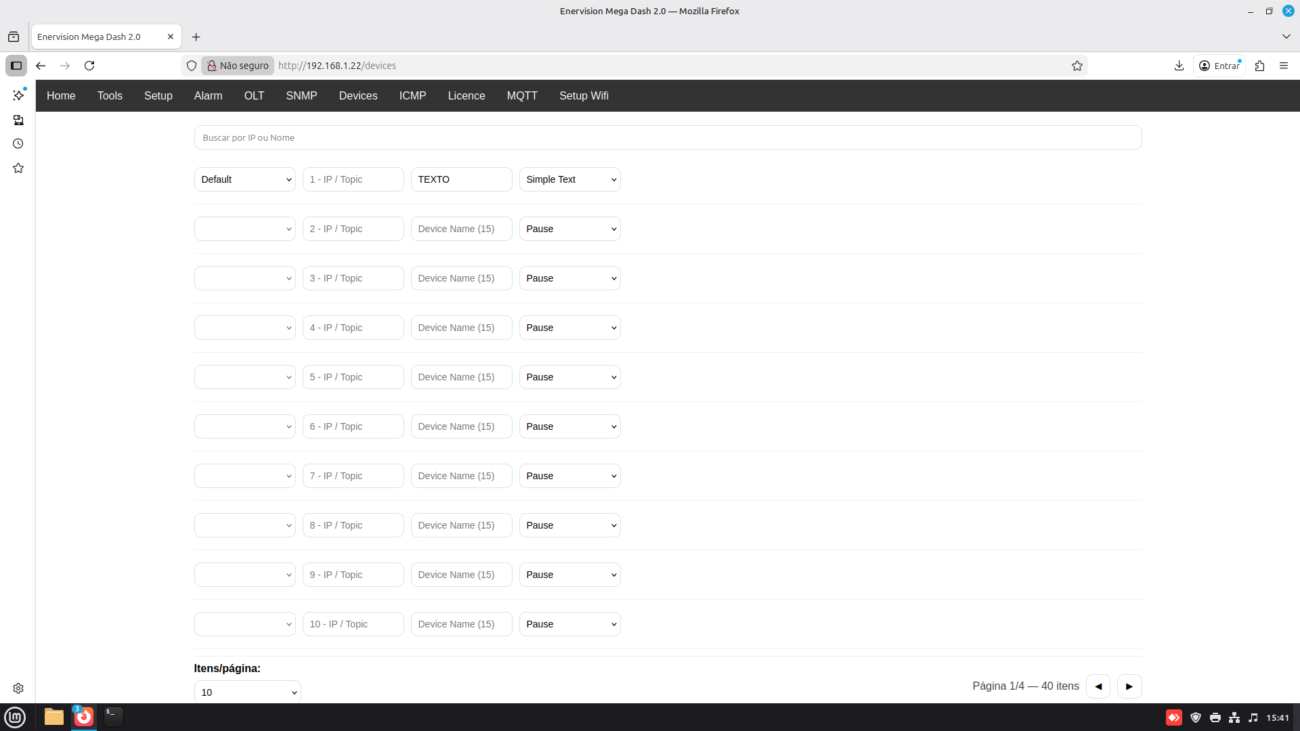Reload the page with the refresh icon
Screen dimensions: 1300x731
tap(89, 66)
